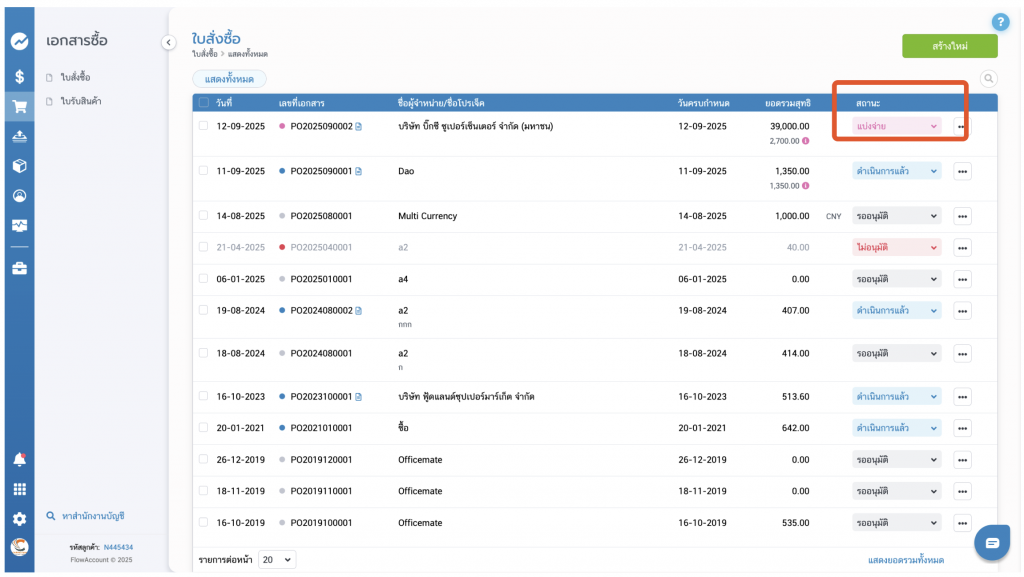Click the green สร้างใหม่ button
This screenshot has height=577, width=1024.
point(949,46)
